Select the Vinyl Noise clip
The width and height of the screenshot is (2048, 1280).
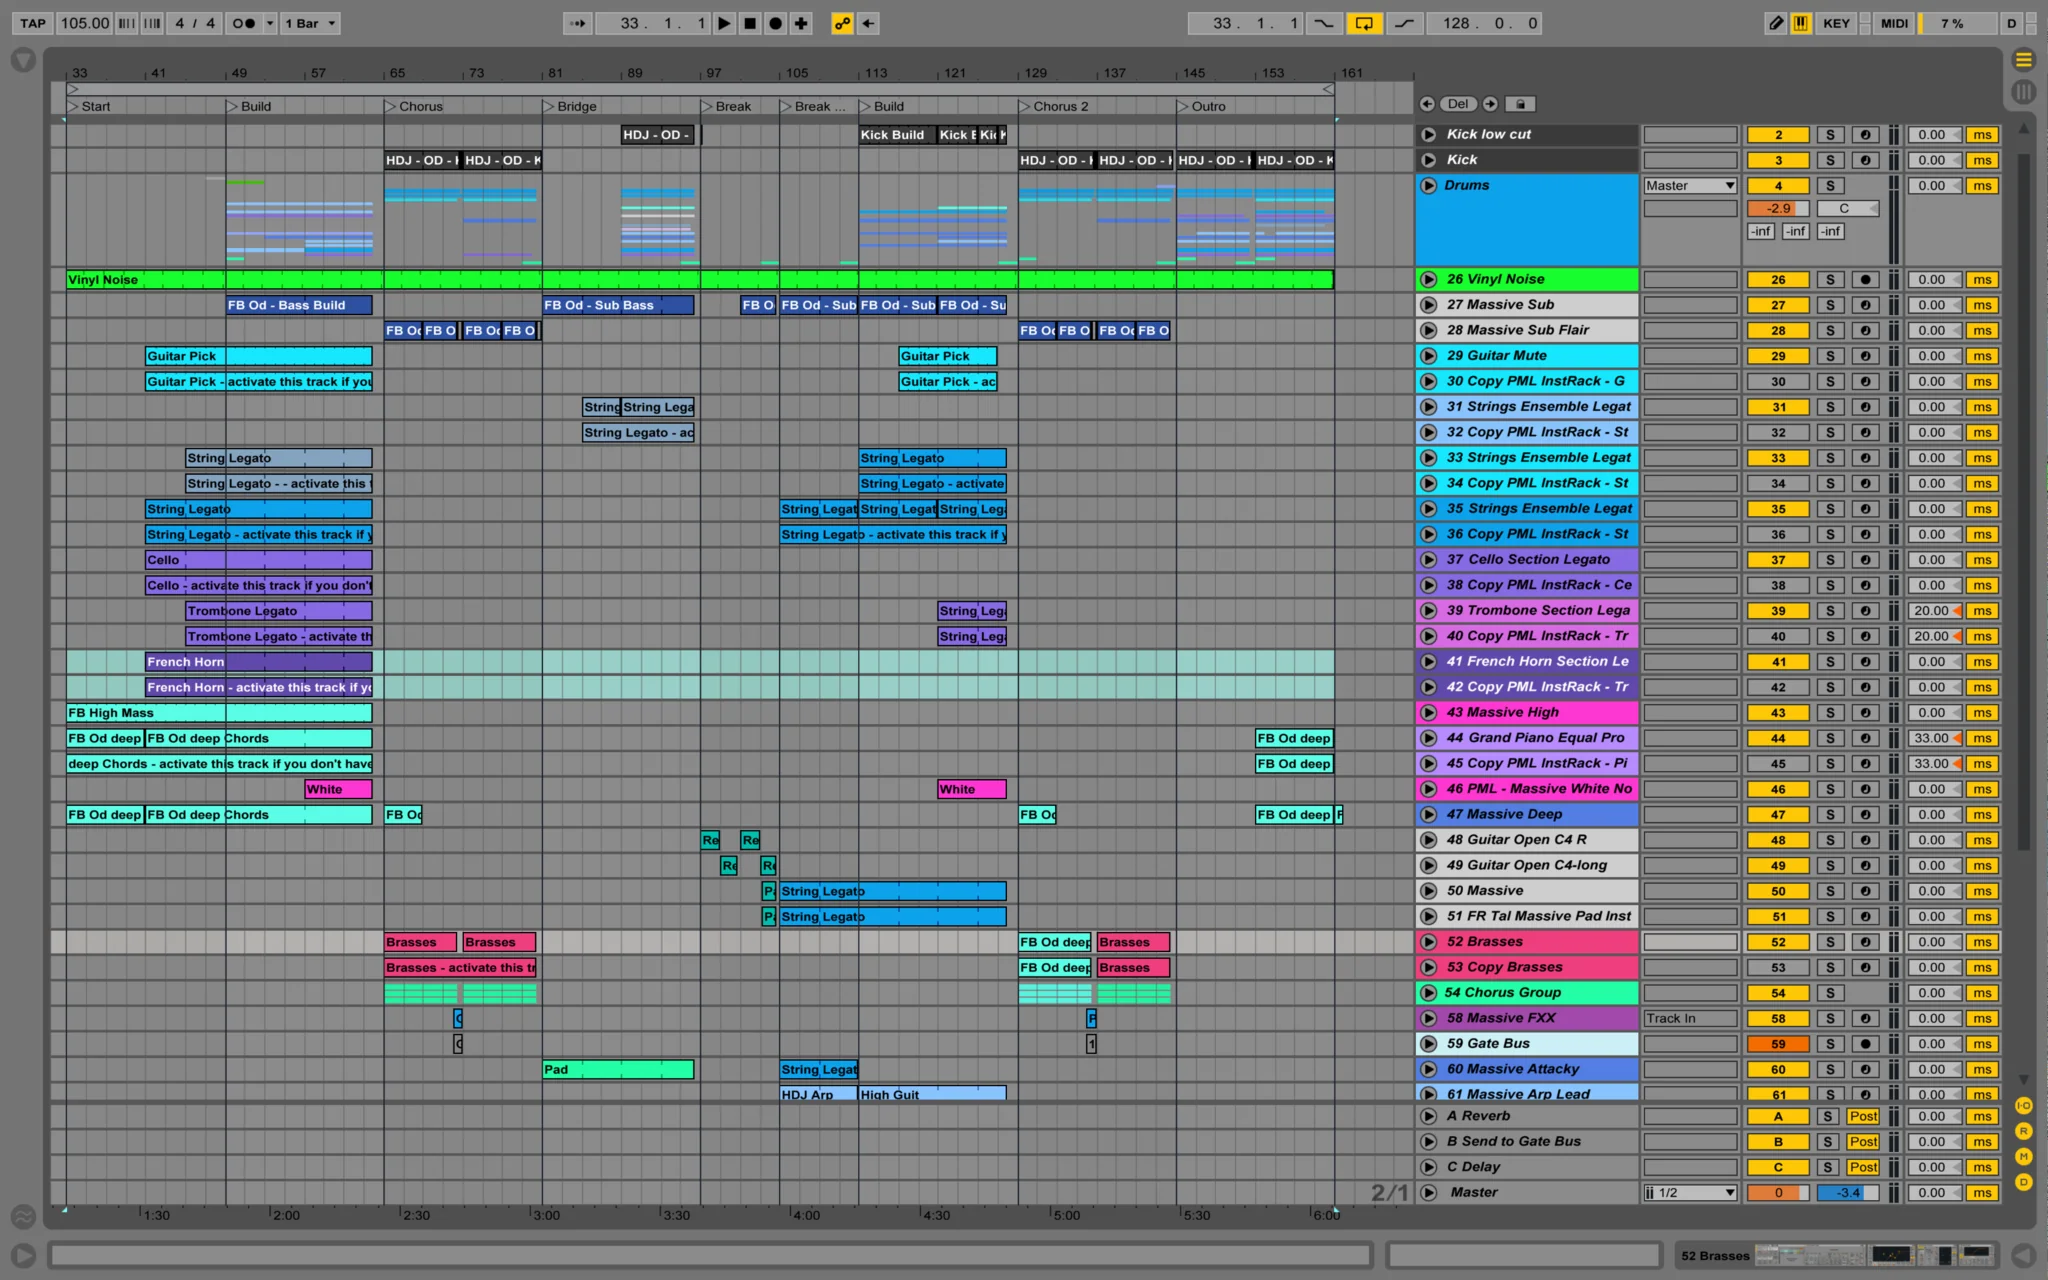coord(700,280)
